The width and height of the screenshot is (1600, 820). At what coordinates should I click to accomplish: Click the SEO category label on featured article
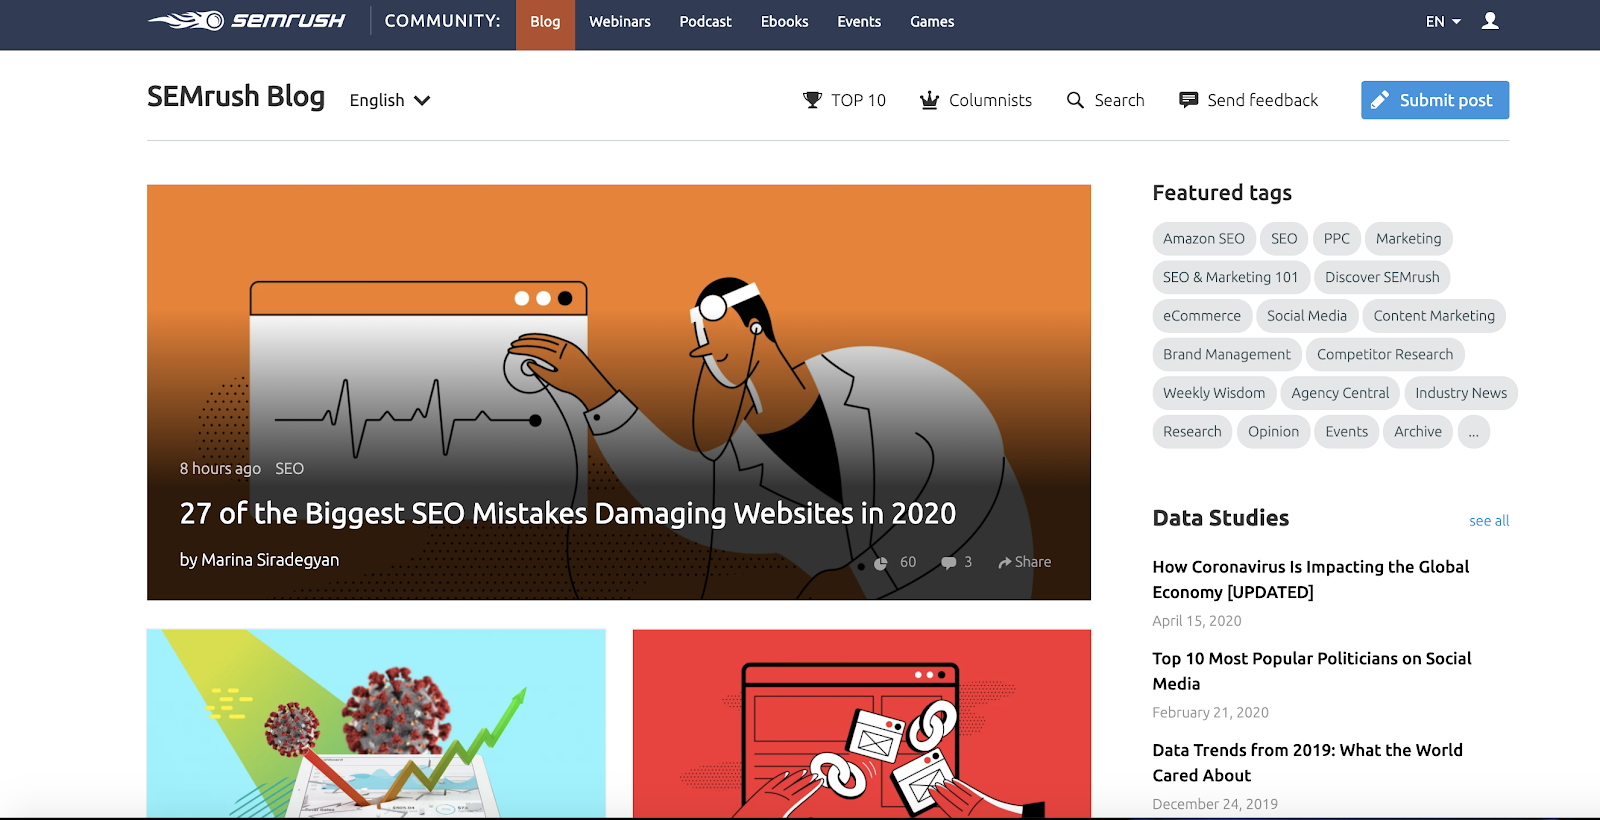pyautogui.click(x=290, y=469)
